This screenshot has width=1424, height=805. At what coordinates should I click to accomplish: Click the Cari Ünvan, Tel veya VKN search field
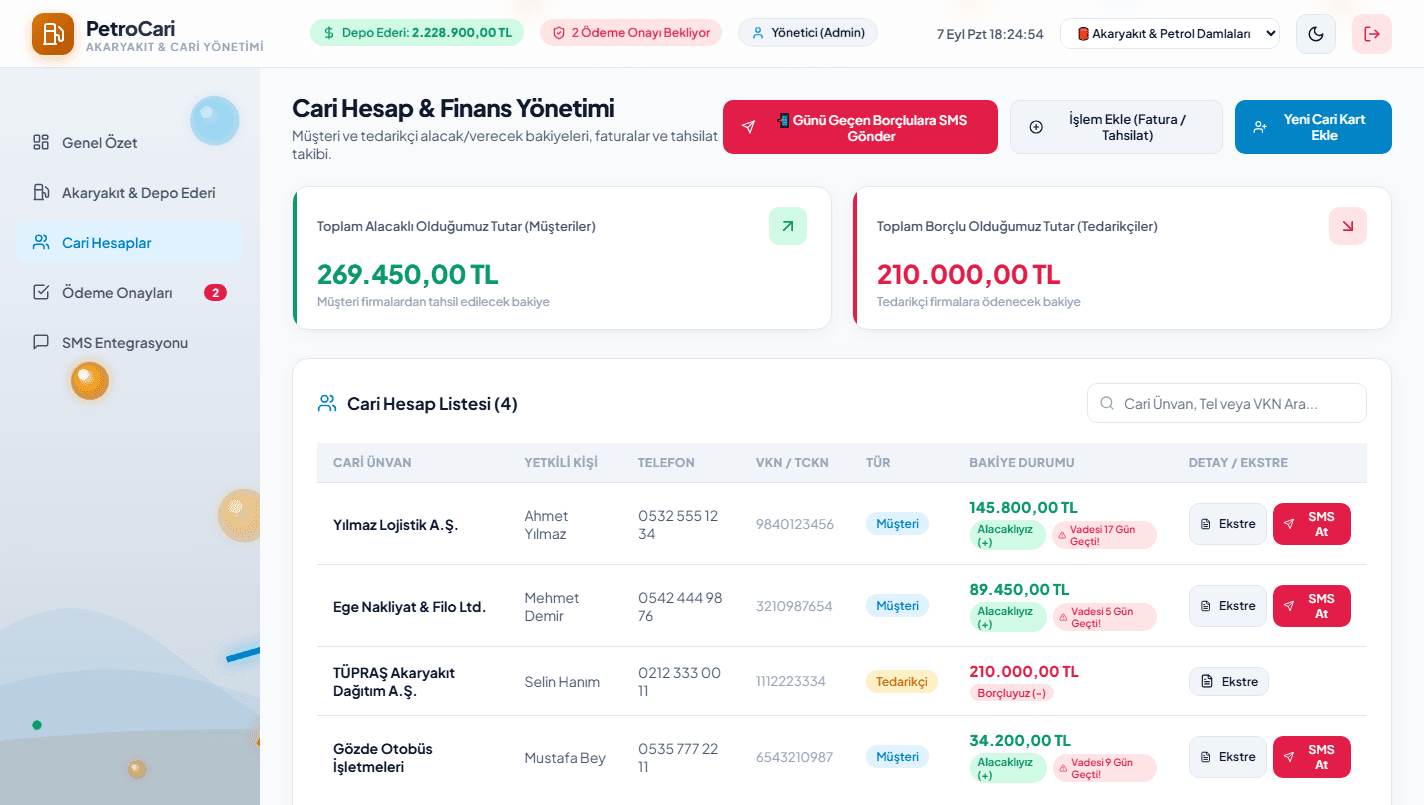pyautogui.click(x=1227, y=403)
